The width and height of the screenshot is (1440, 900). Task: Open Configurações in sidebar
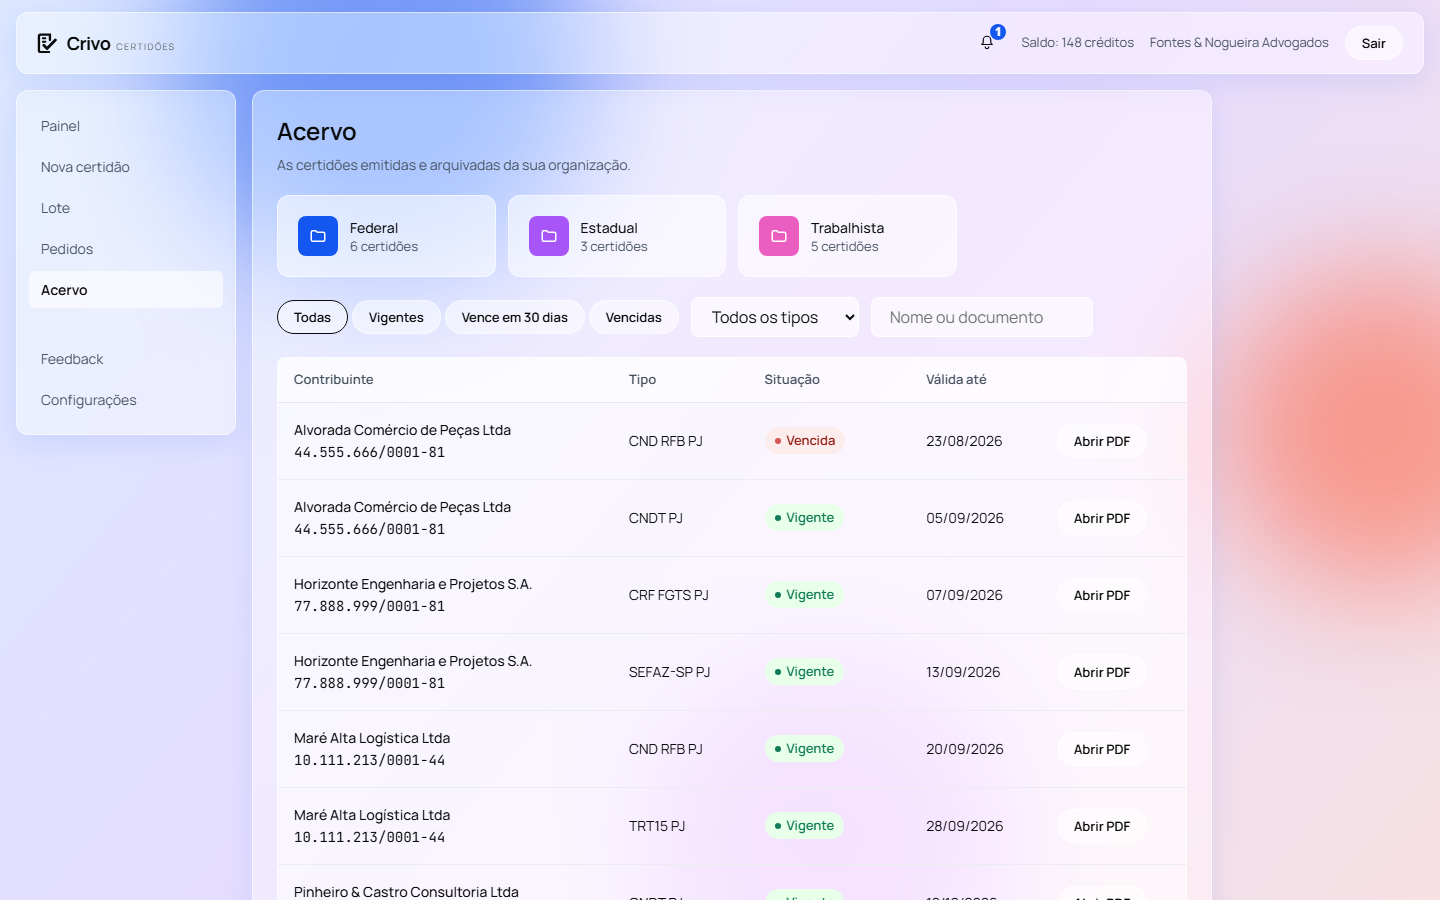coord(126,400)
